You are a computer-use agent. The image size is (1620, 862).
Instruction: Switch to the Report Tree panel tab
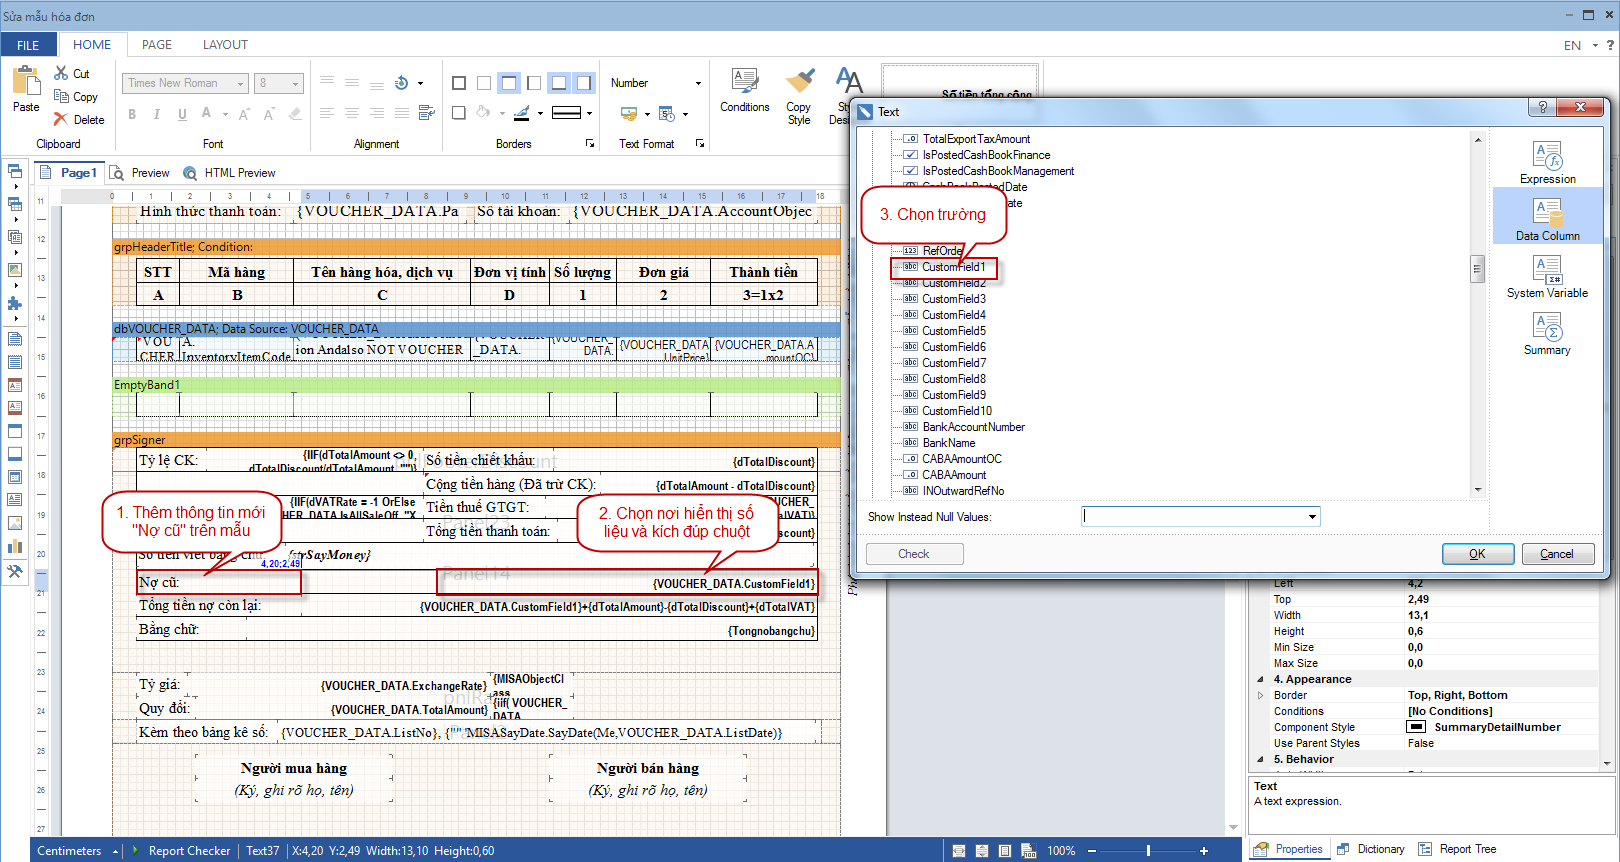(x=1457, y=849)
